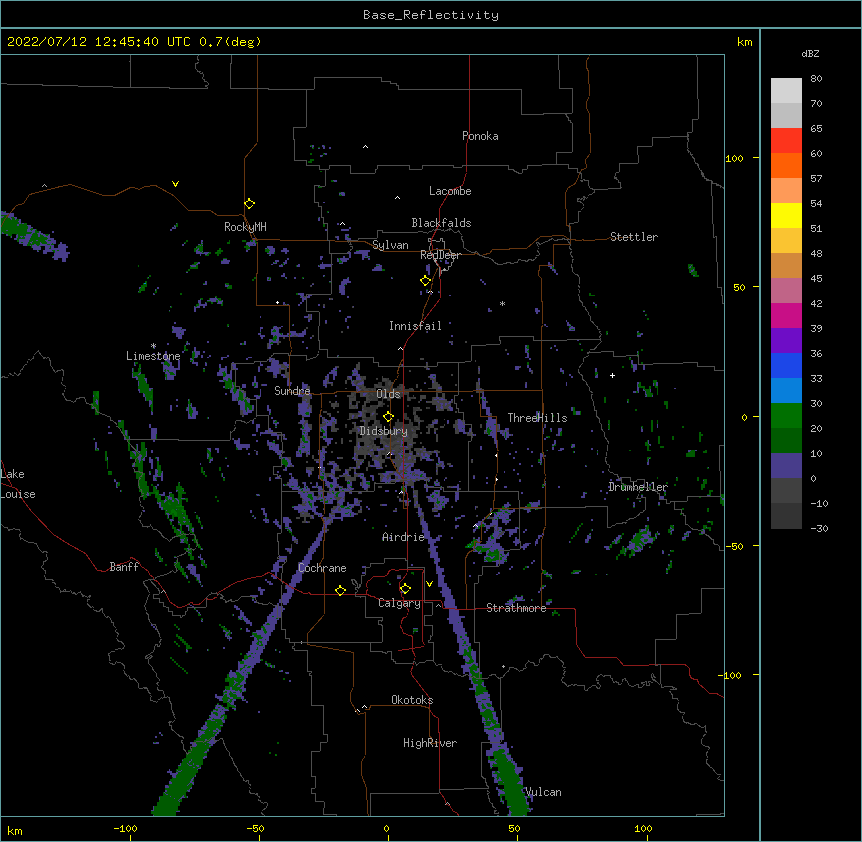
Task: Click the yellow diamond marker above RockyMH
Action: 250,204
